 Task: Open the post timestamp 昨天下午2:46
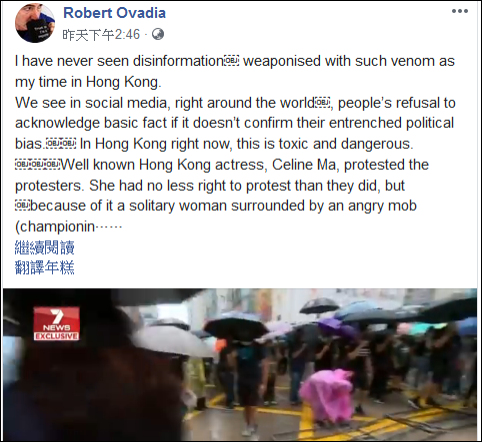click(101, 34)
